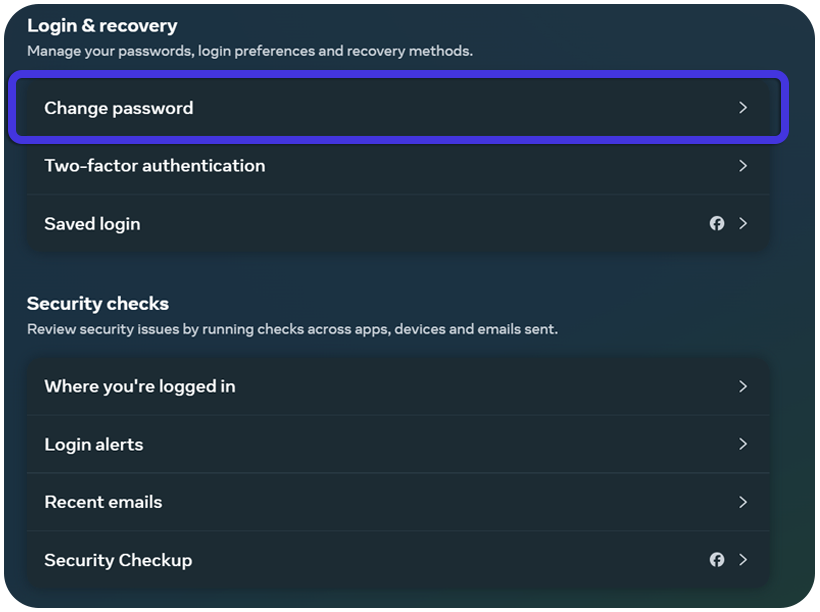Click the Recent emails chevron arrow
820x612 pixels.
click(743, 502)
